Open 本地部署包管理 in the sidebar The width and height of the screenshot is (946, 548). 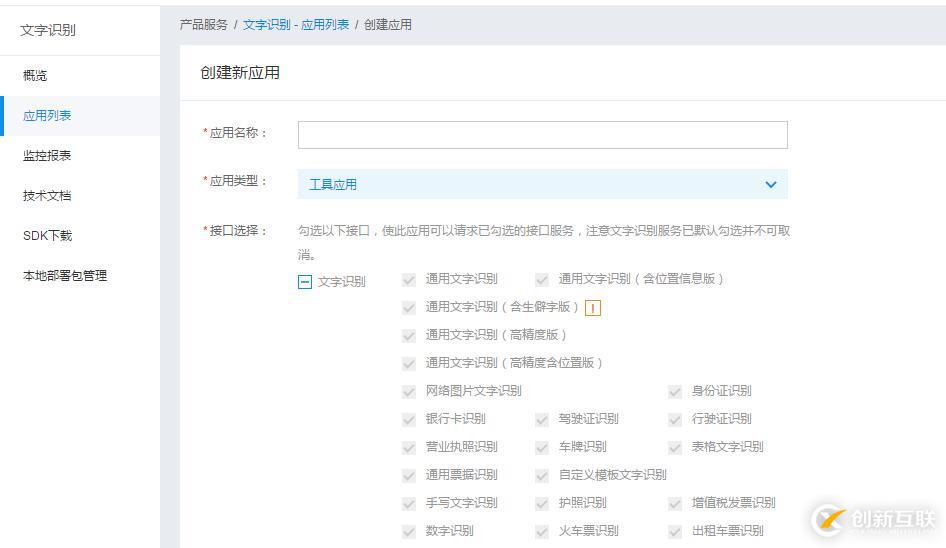click(65, 276)
